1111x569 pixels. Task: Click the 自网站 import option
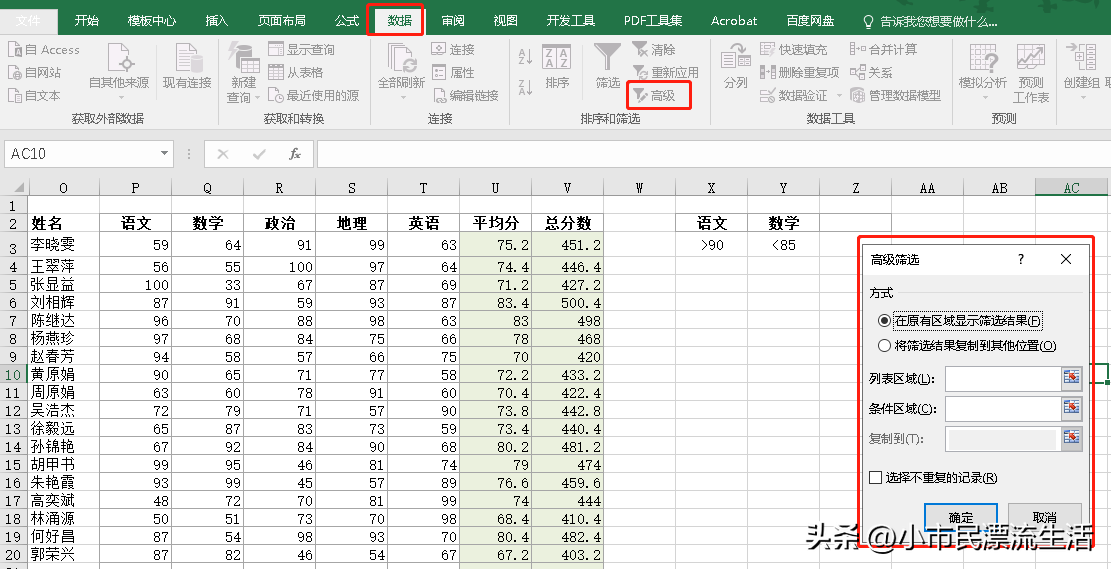(x=34, y=72)
